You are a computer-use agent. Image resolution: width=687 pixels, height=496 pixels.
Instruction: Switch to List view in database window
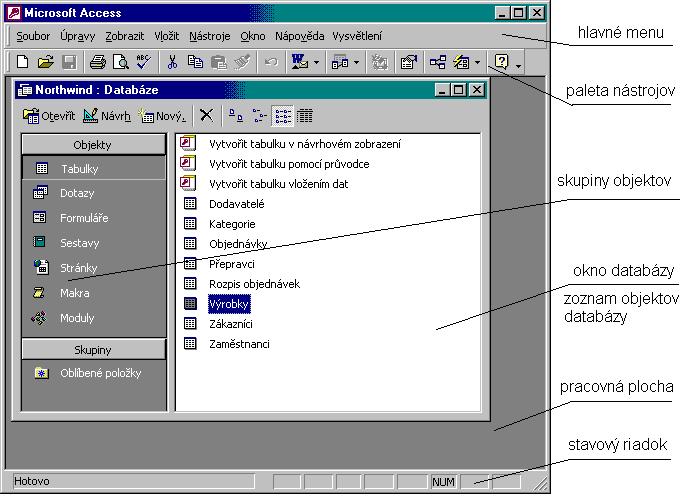point(283,116)
